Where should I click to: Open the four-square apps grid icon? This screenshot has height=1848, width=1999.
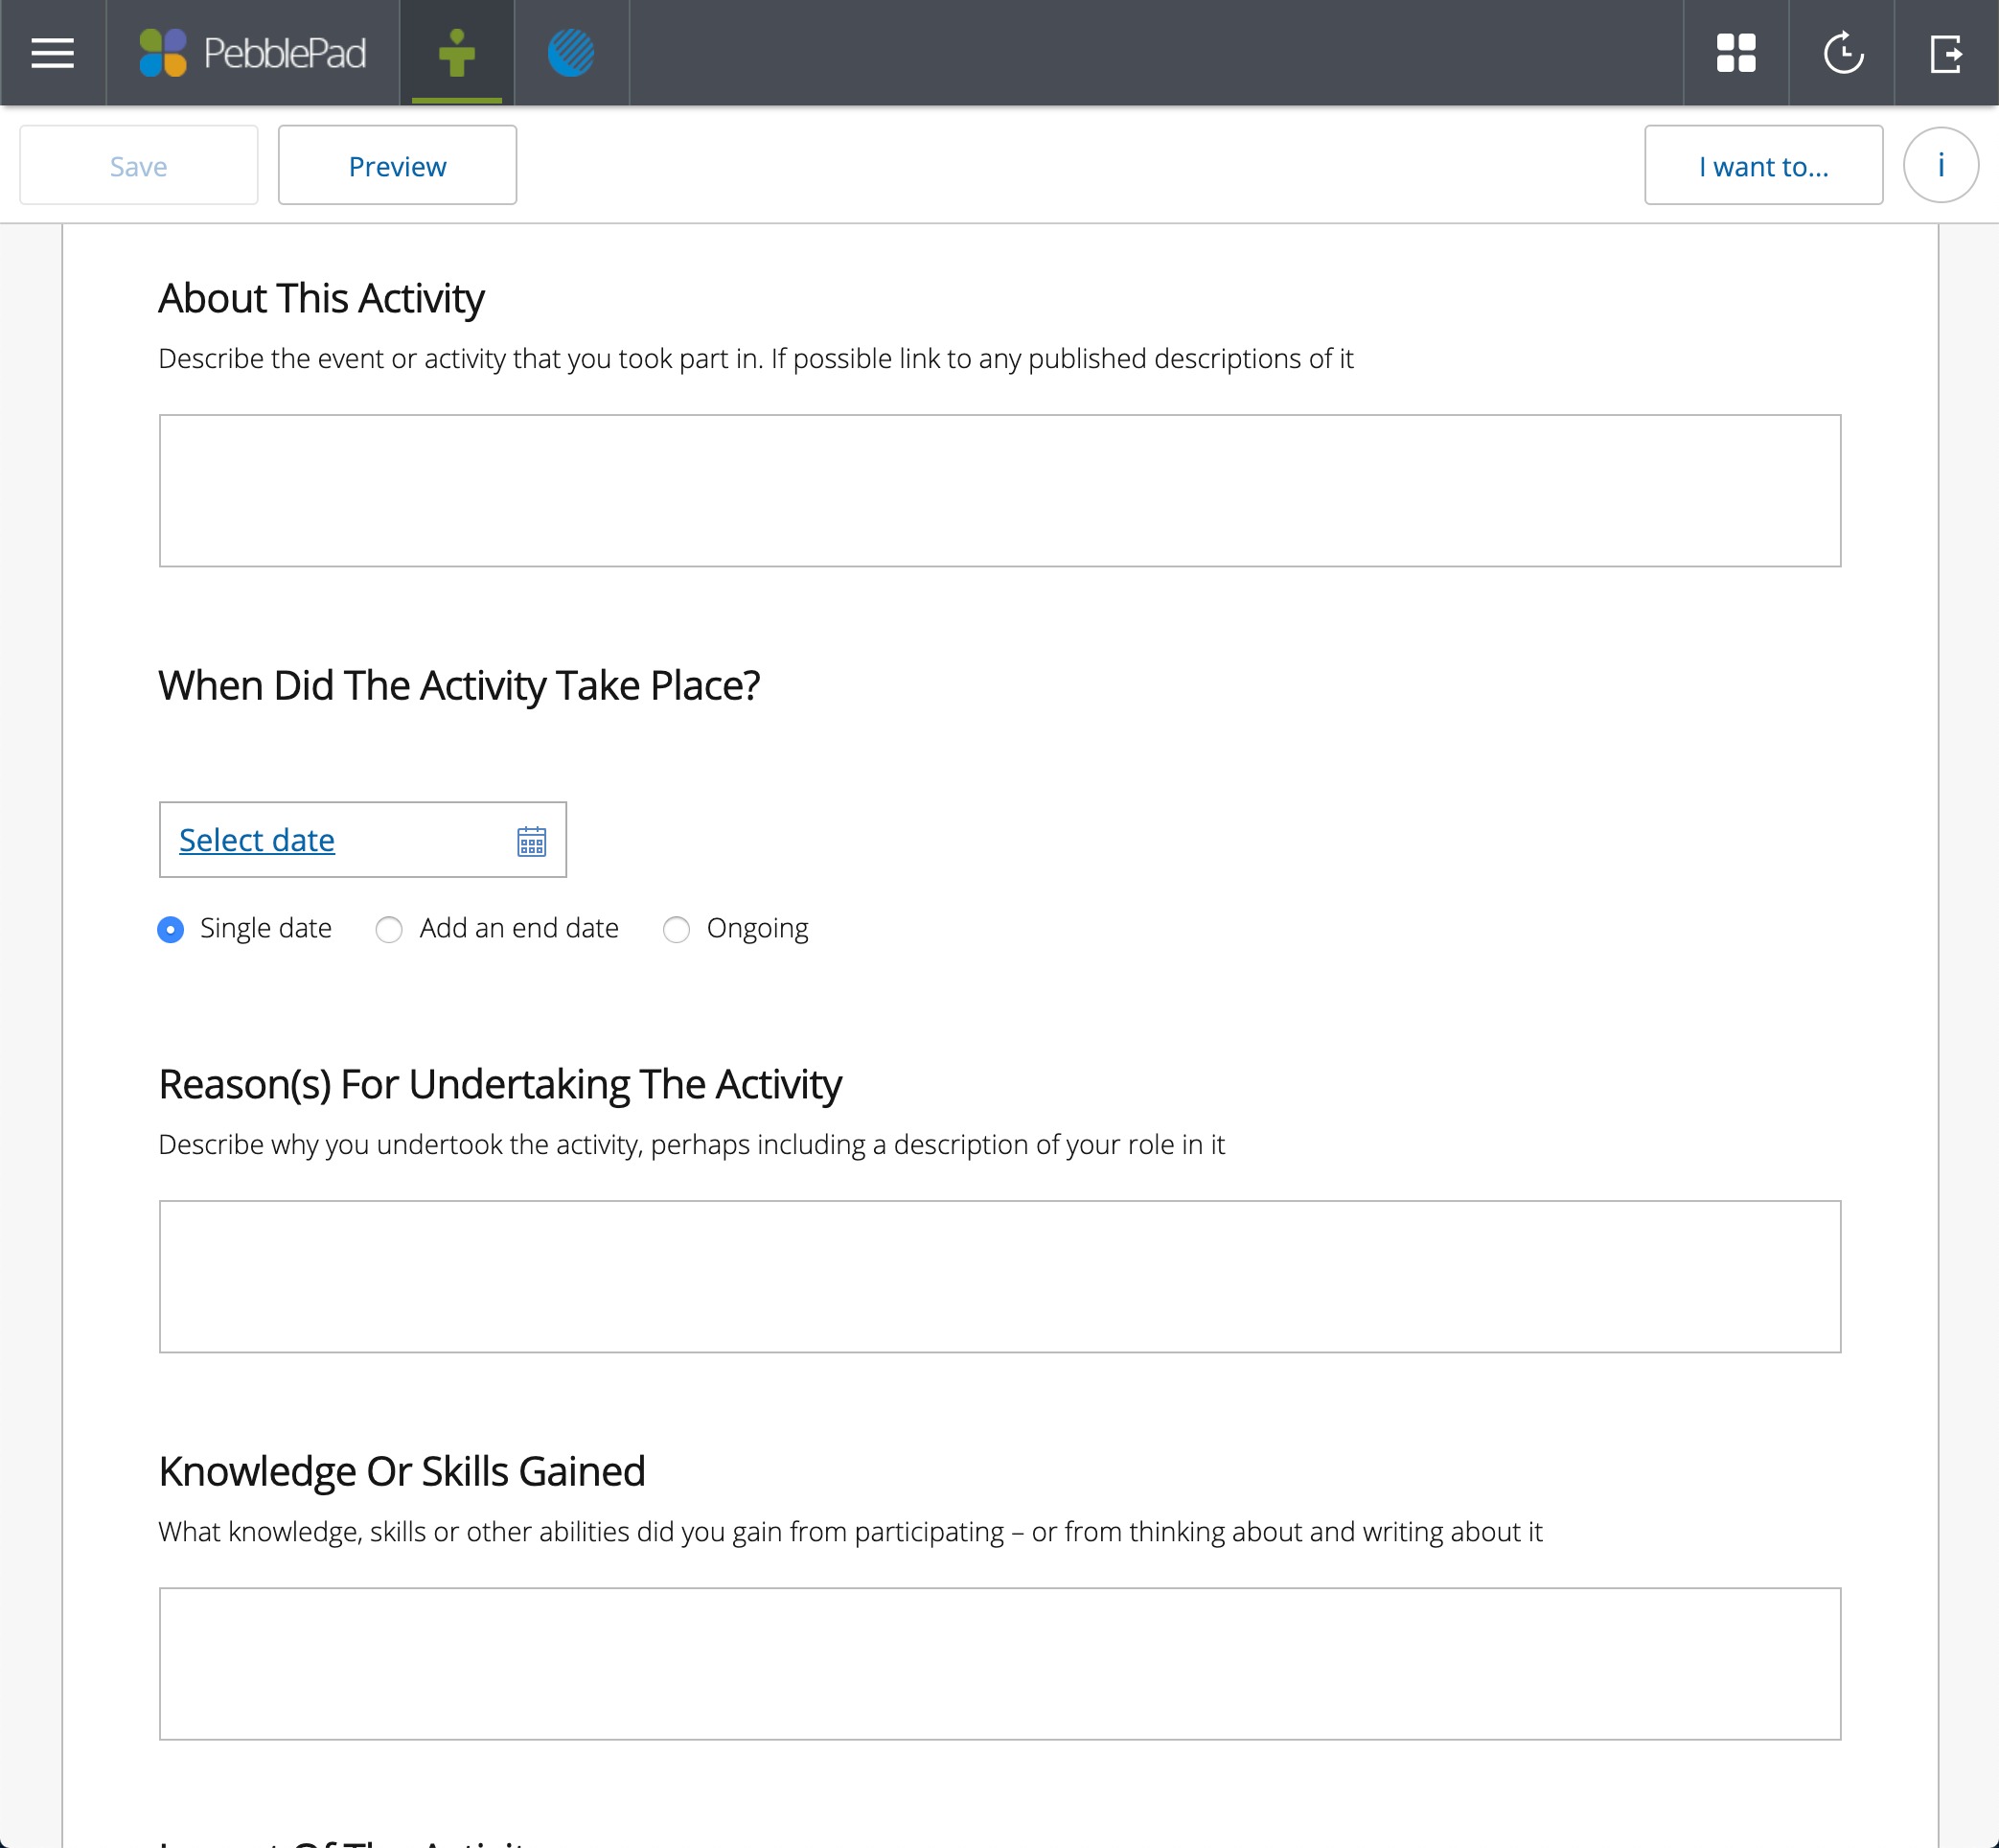pos(1736,53)
